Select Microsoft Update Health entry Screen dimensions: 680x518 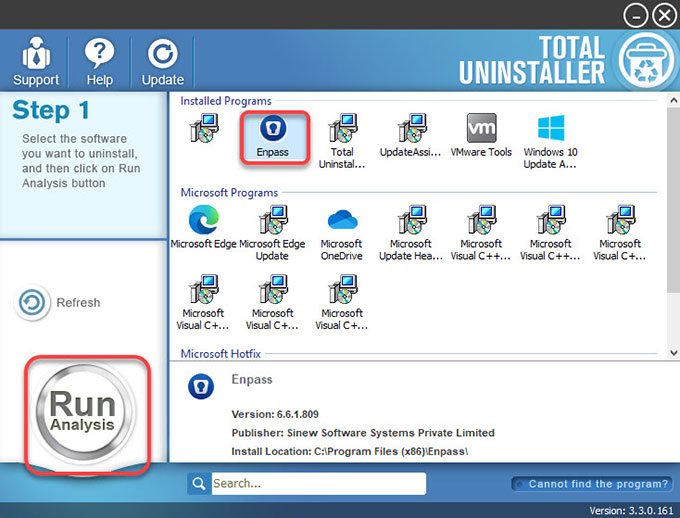[x=411, y=233]
